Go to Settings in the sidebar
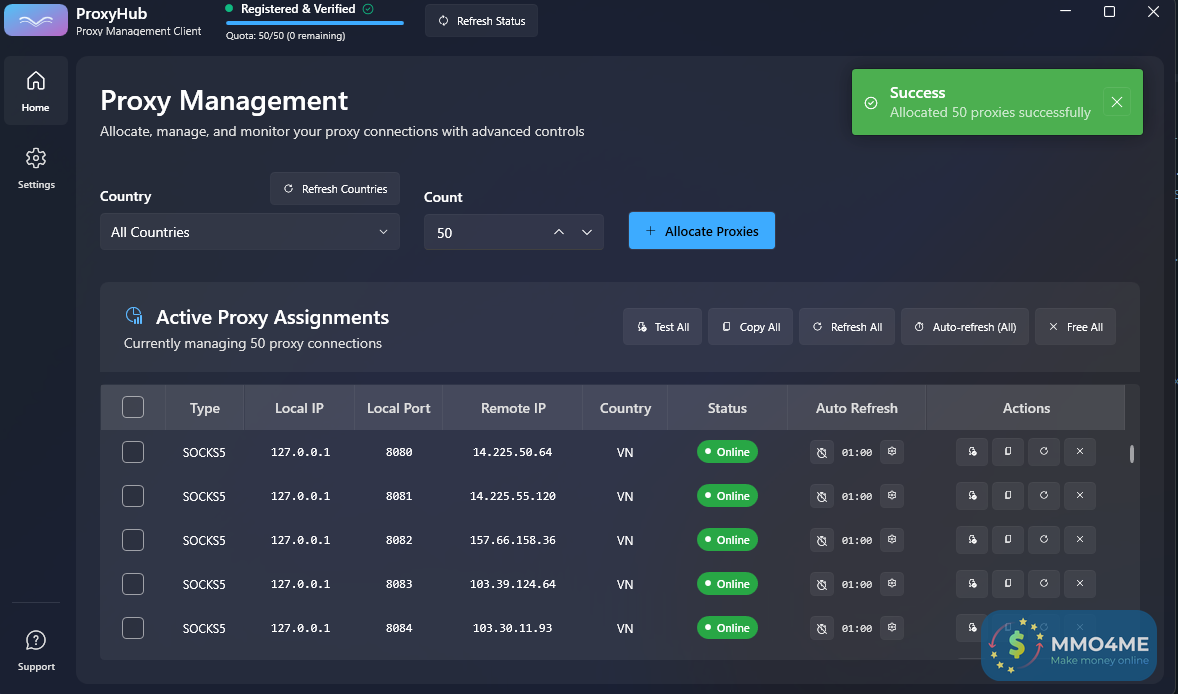The image size is (1178, 694). point(36,168)
